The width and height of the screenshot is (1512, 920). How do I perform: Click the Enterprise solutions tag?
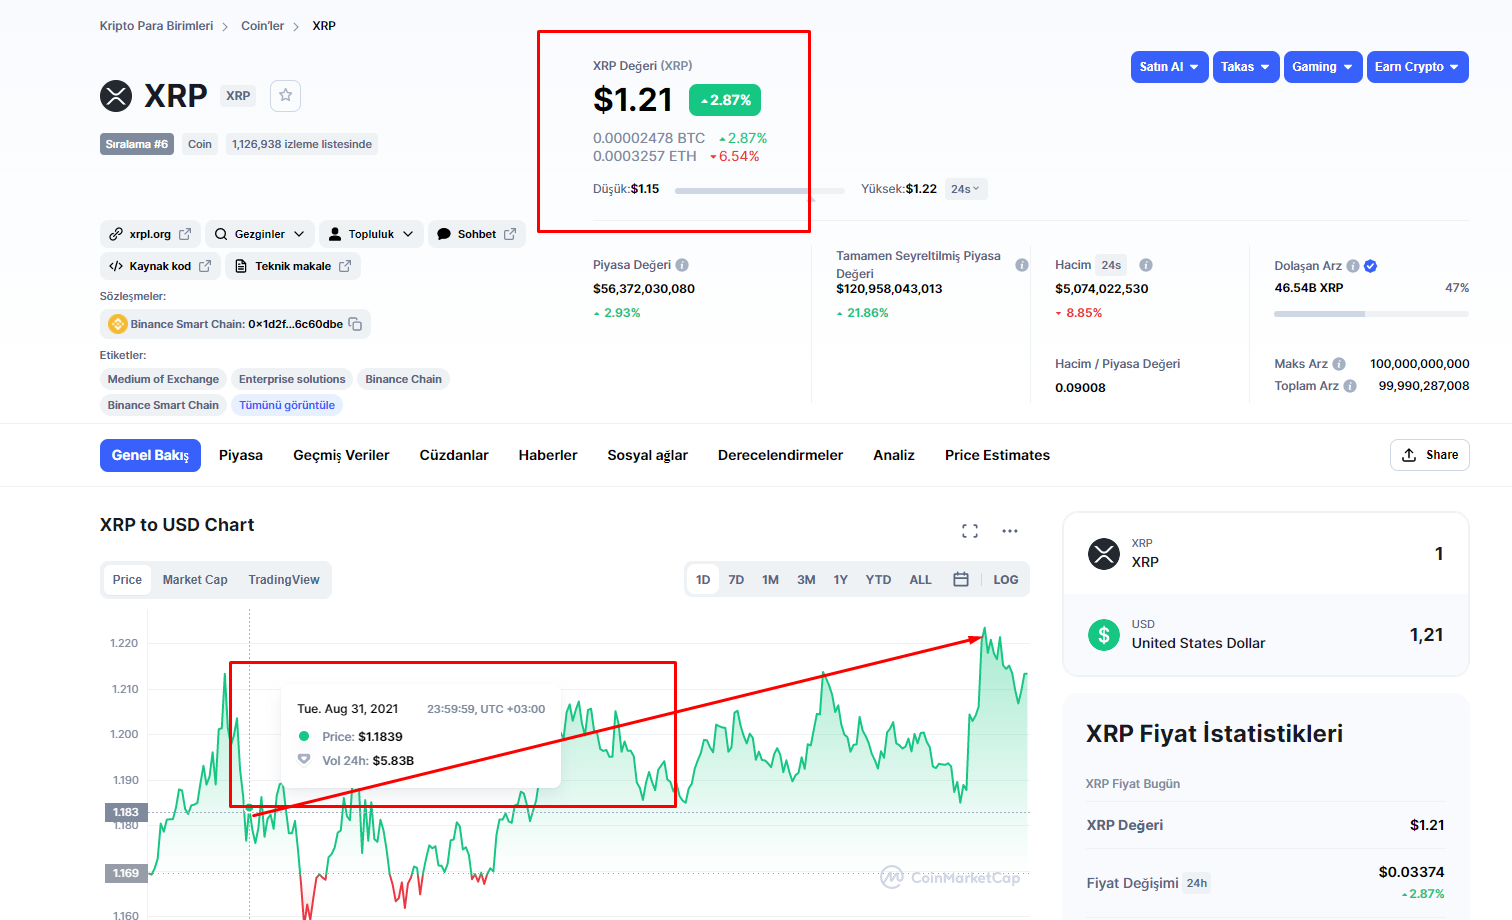292,379
